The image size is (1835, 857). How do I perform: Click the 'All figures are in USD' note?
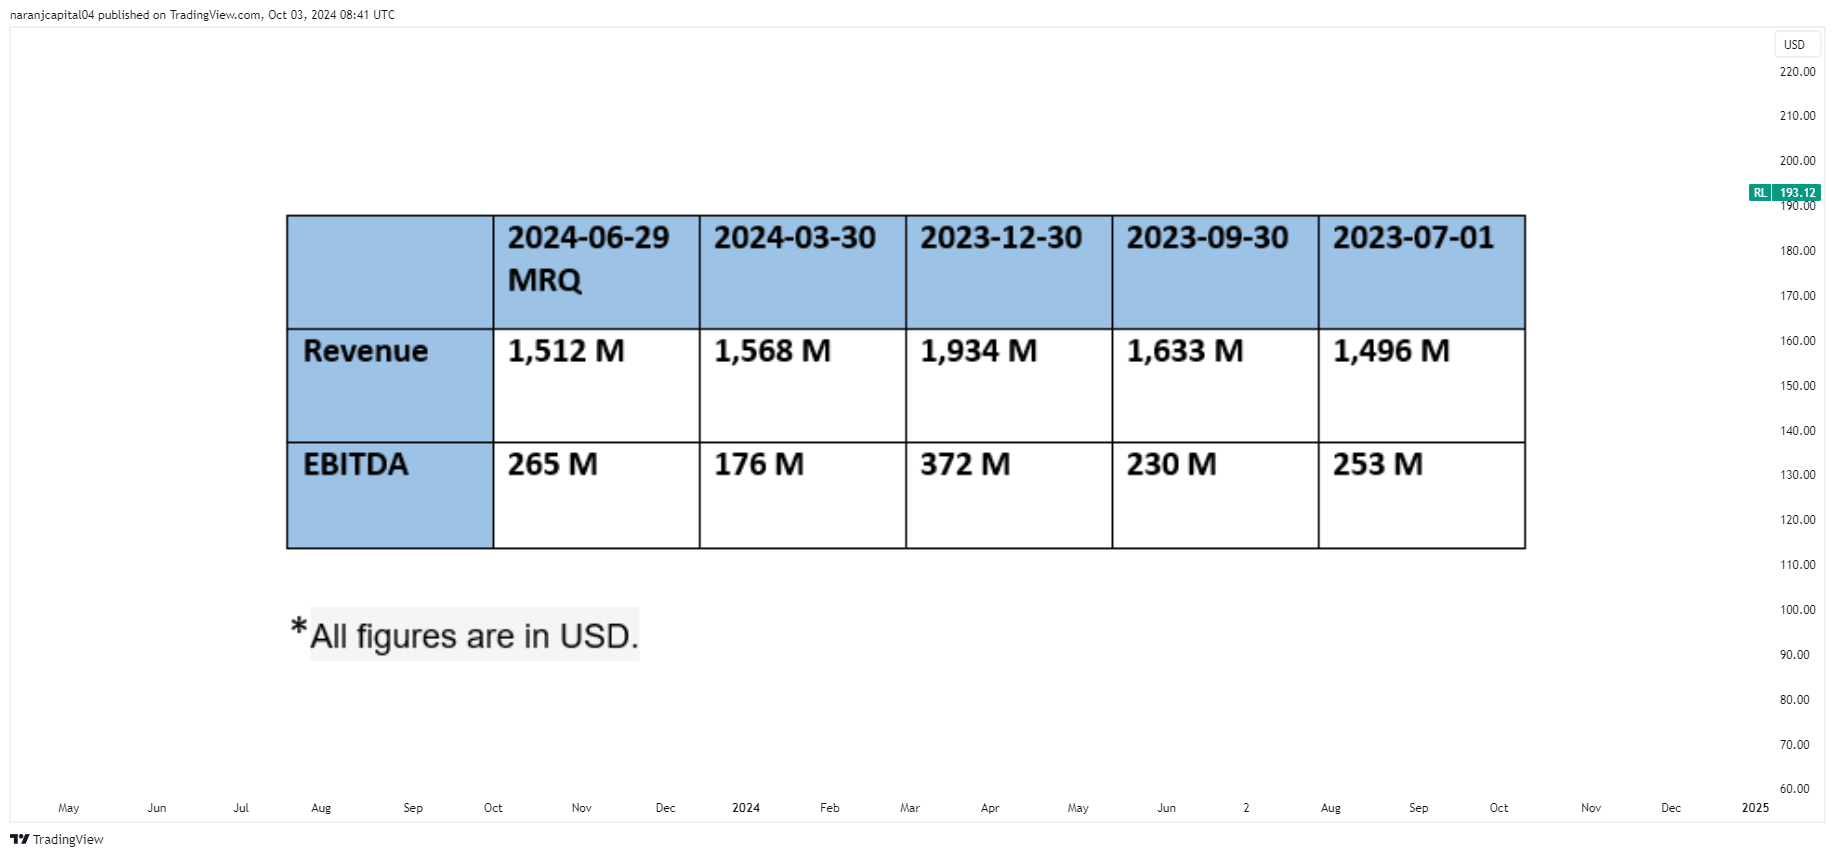[474, 636]
